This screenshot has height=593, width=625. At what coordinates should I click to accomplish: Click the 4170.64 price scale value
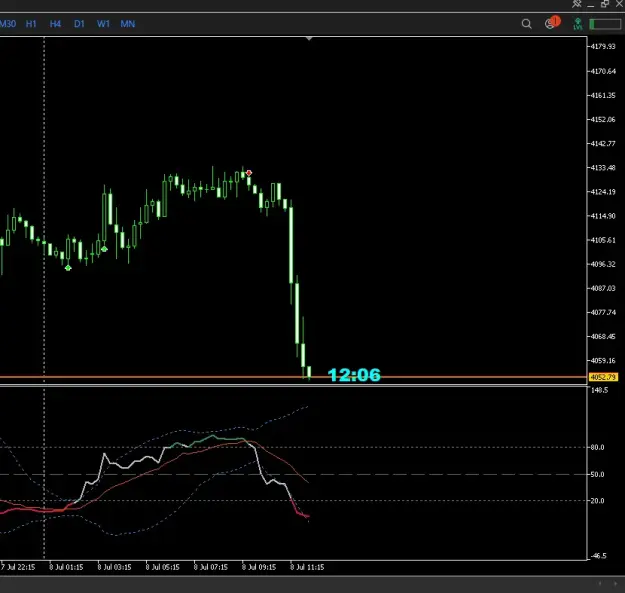pyautogui.click(x=603, y=71)
